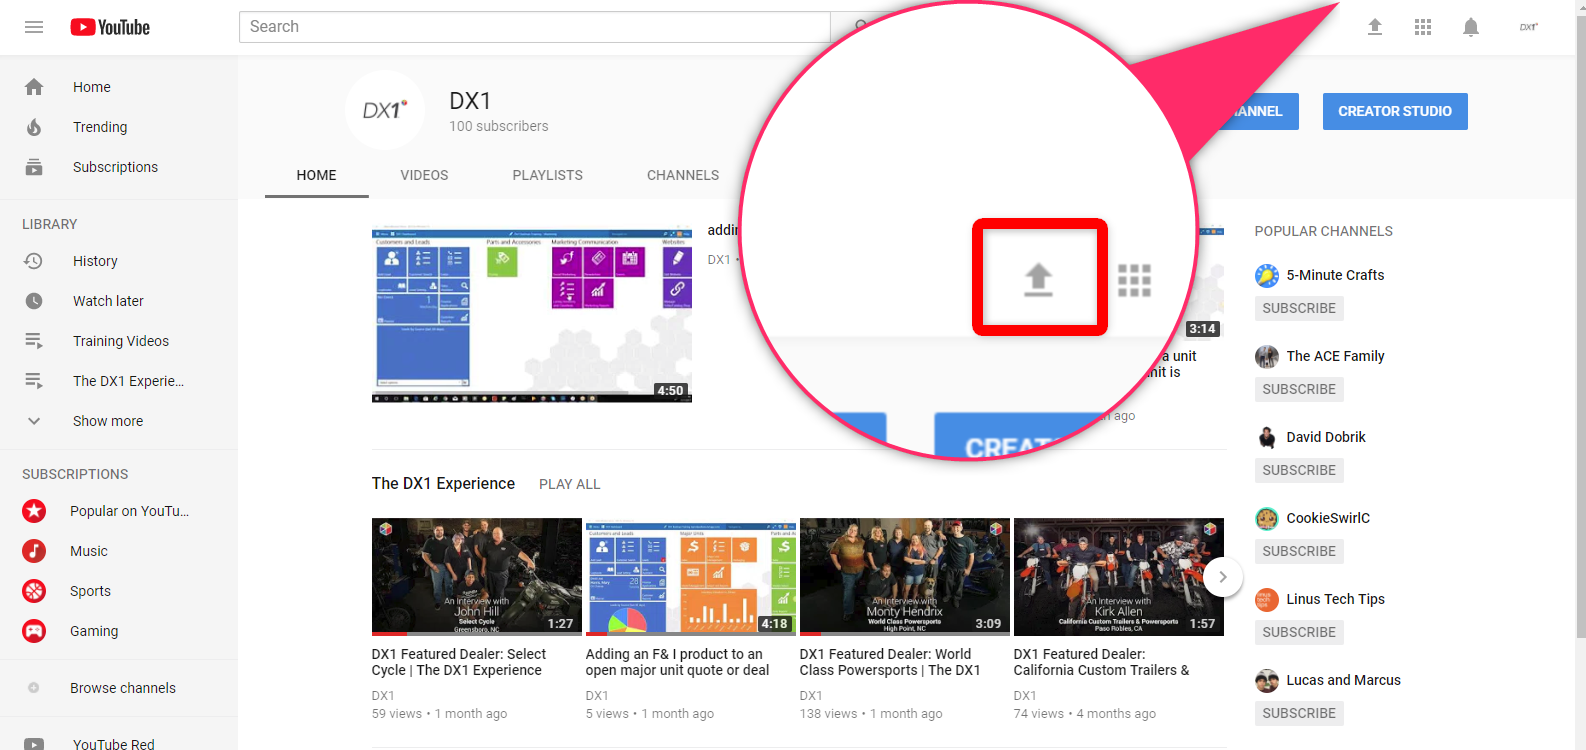The image size is (1586, 750).
Task: Click '59 views · 1 month ago' text
Action: (440, 714)
